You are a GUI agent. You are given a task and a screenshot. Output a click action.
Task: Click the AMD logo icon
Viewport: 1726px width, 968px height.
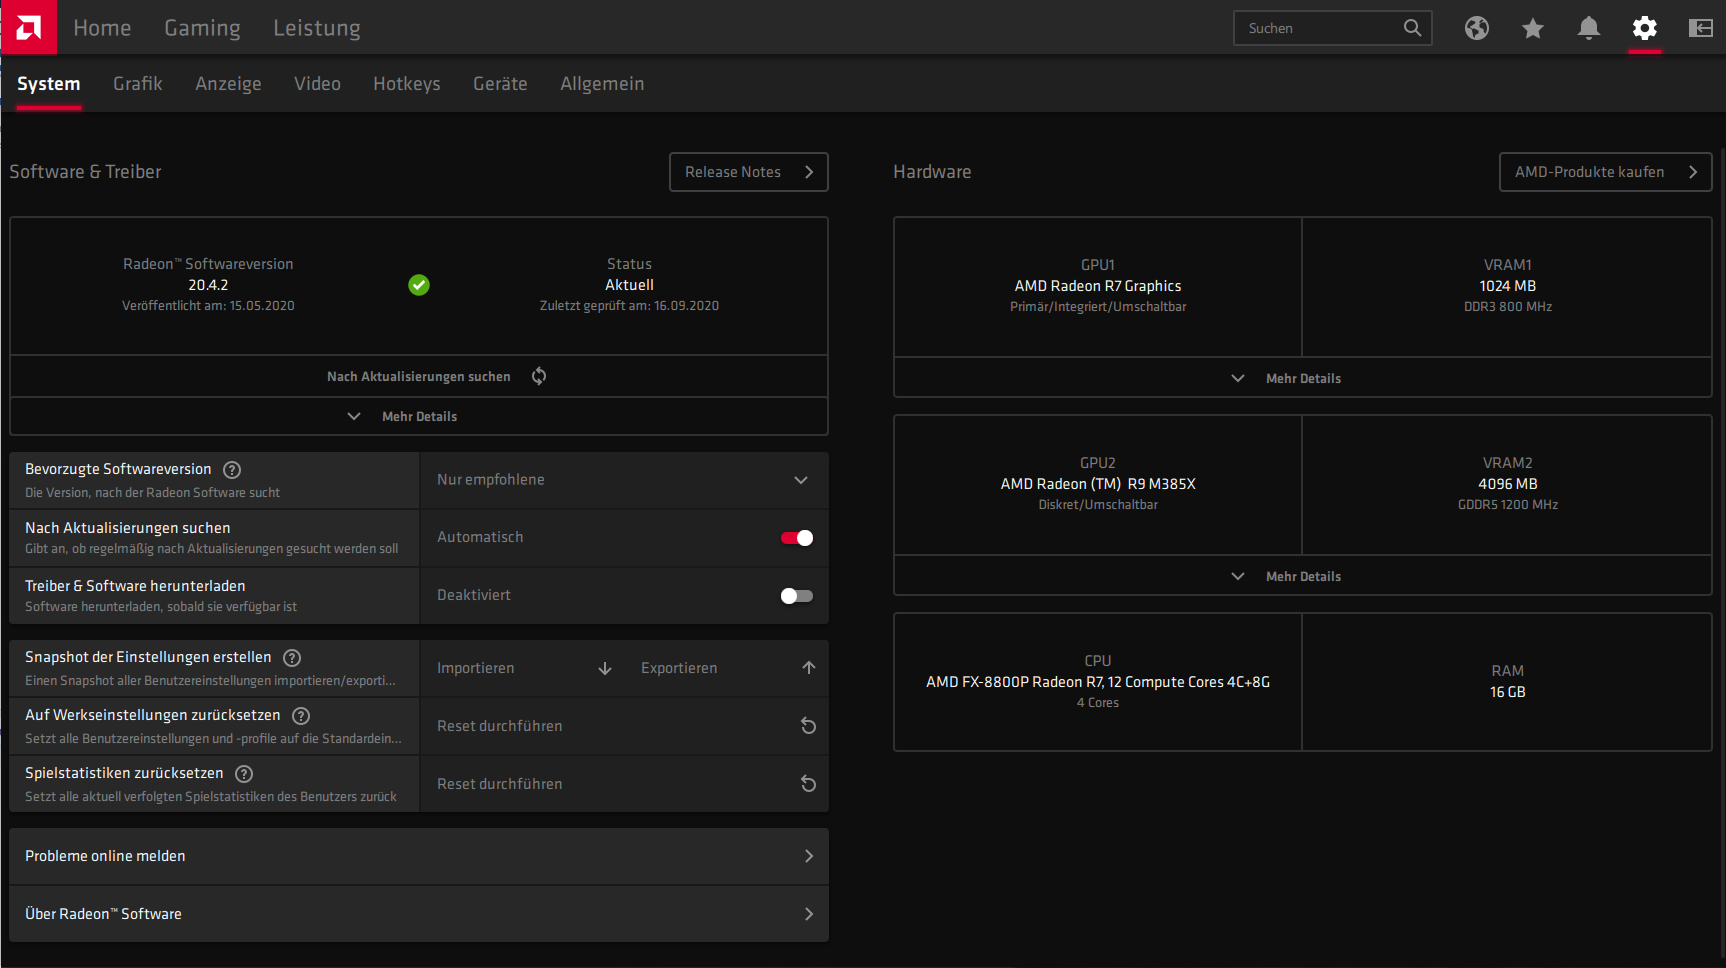point(29,27)
